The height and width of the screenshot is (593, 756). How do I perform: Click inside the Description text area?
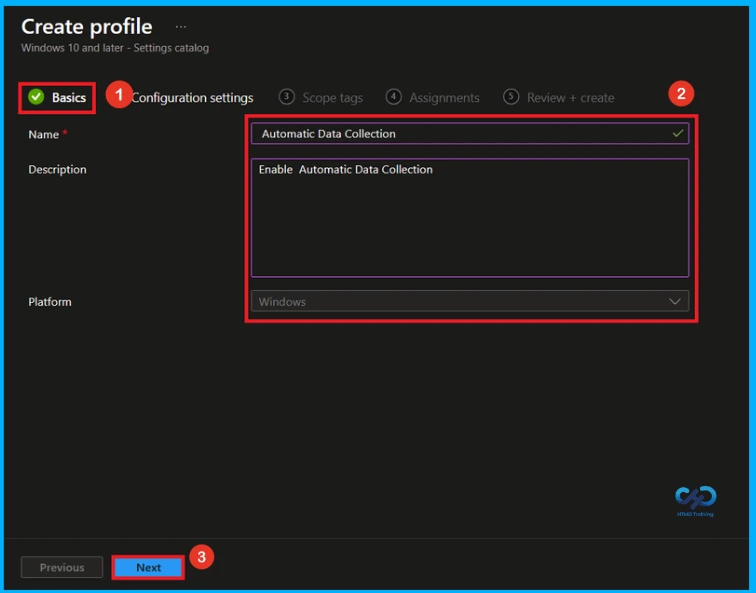point(470,217)
